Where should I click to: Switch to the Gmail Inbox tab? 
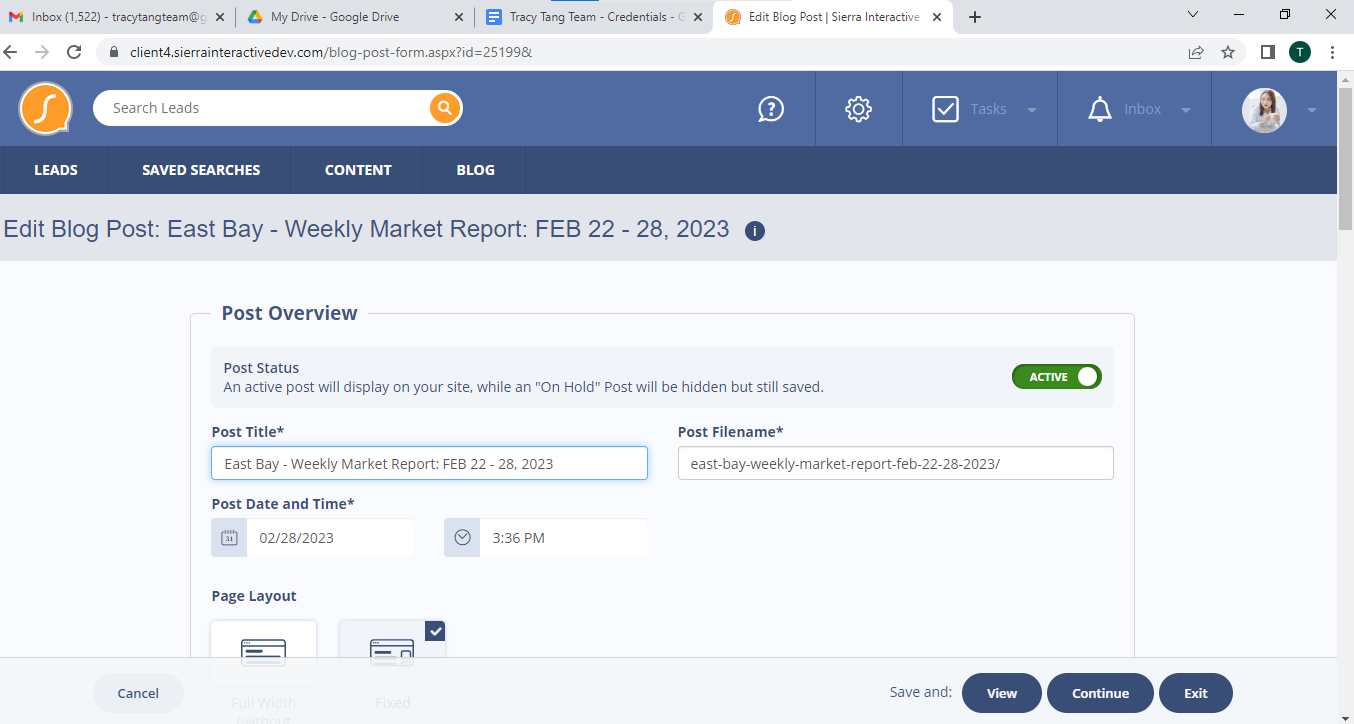click(118, 17)
